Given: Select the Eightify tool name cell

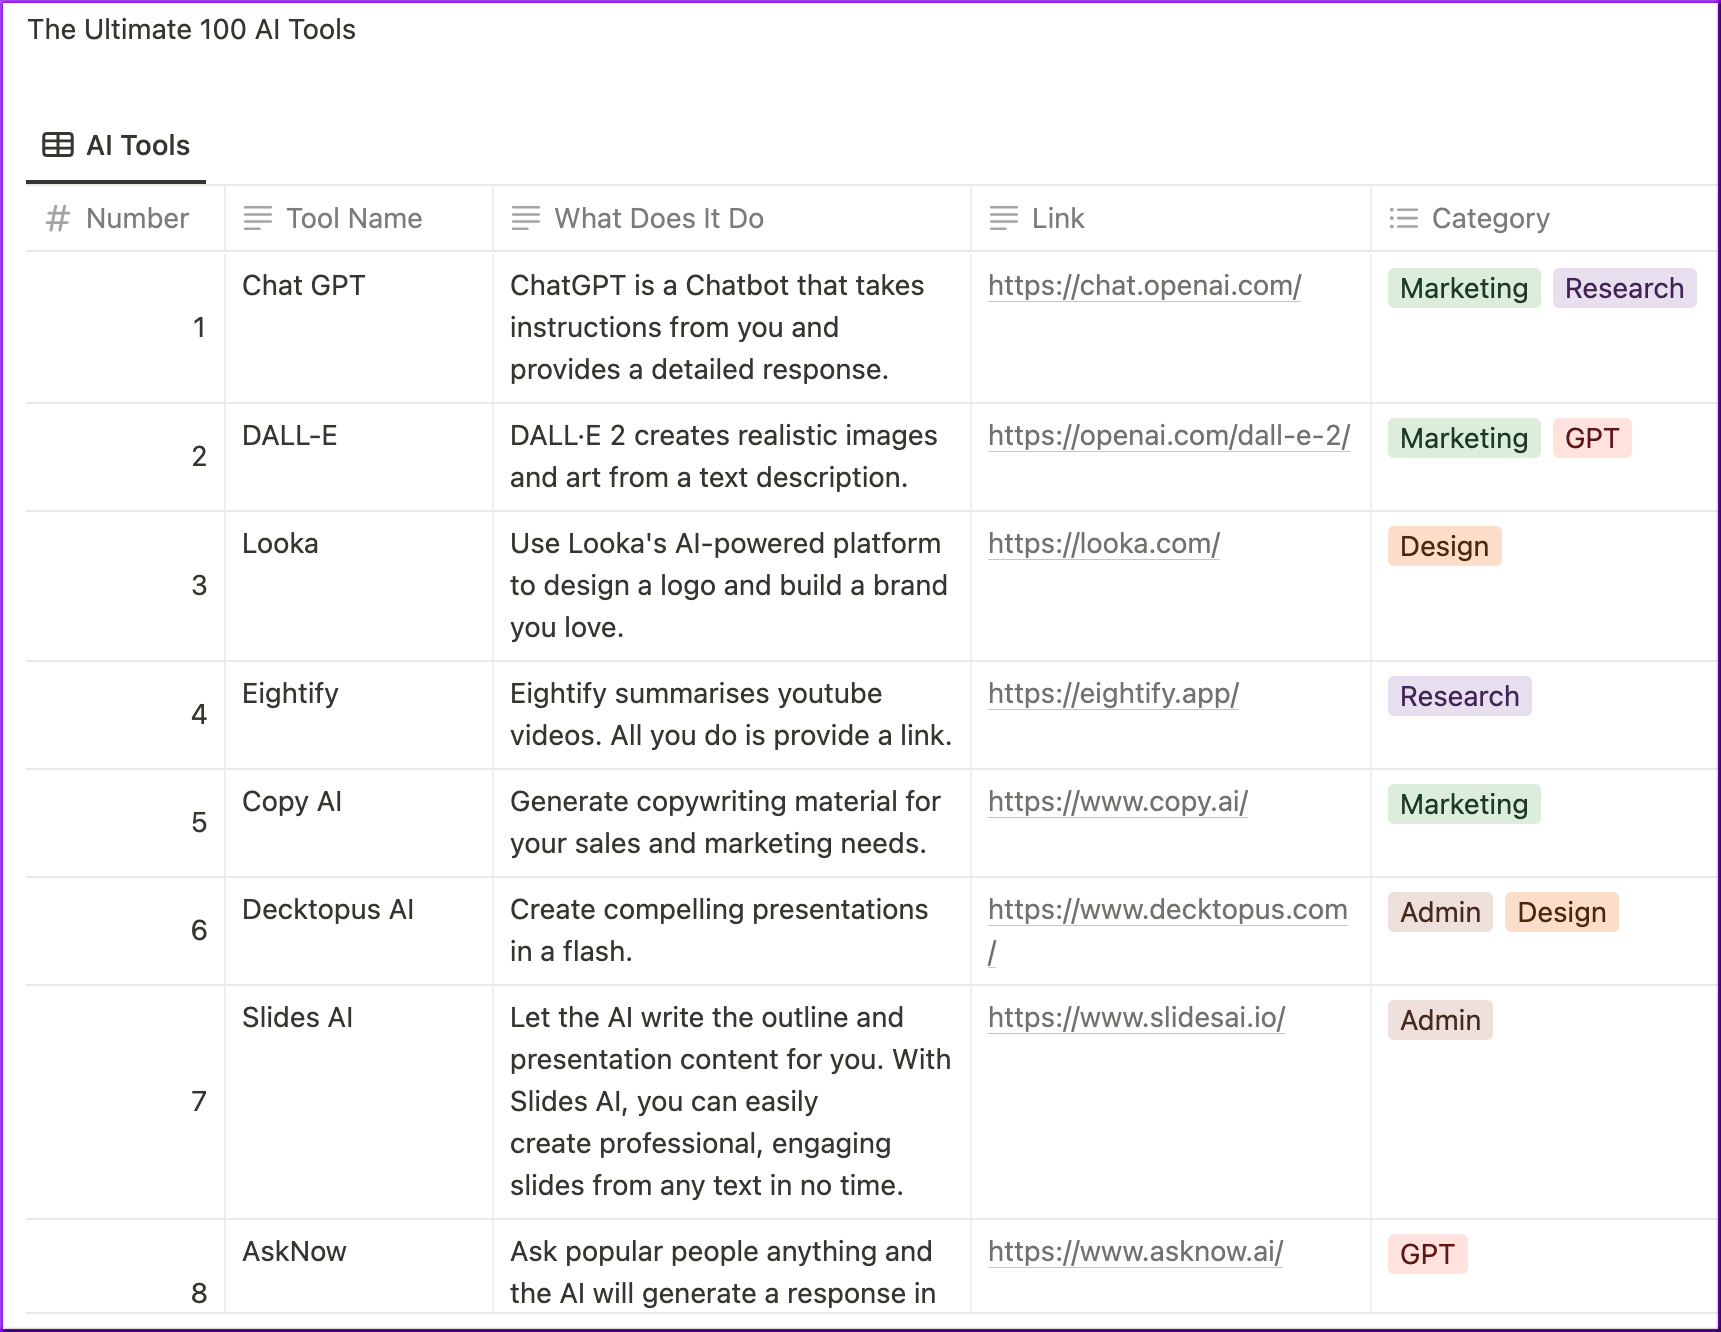Looking at the screenshot, I should 359,715.
